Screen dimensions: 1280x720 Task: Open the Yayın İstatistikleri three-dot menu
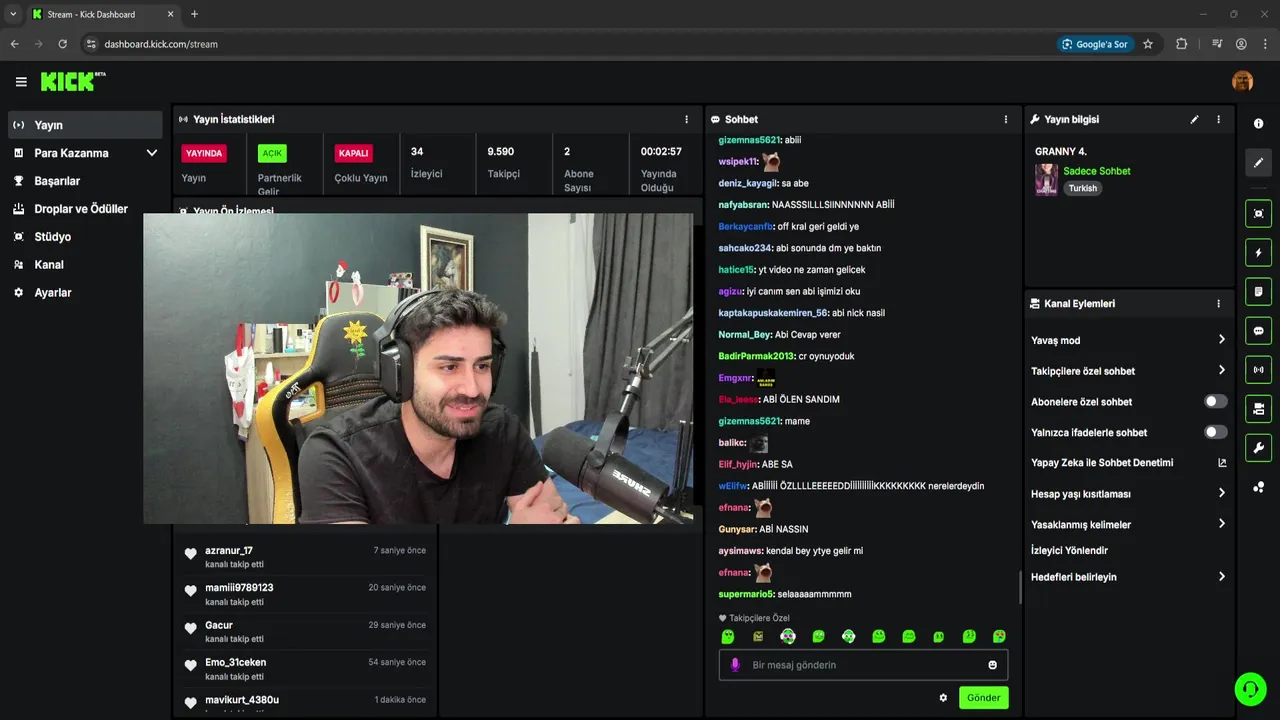coord(686,119)
